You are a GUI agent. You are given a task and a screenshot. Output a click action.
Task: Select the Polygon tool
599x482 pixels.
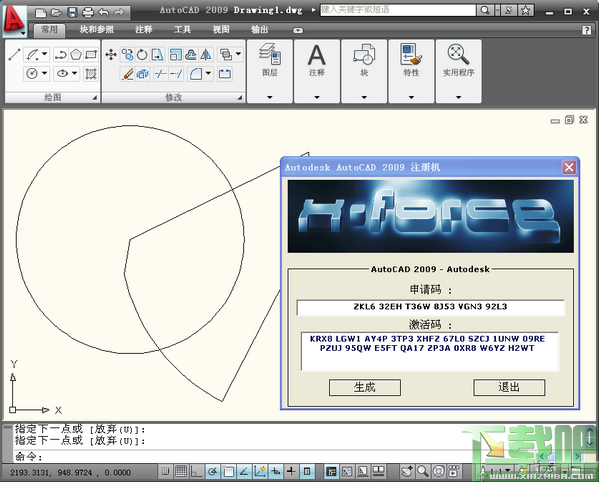tap(76, 55)
